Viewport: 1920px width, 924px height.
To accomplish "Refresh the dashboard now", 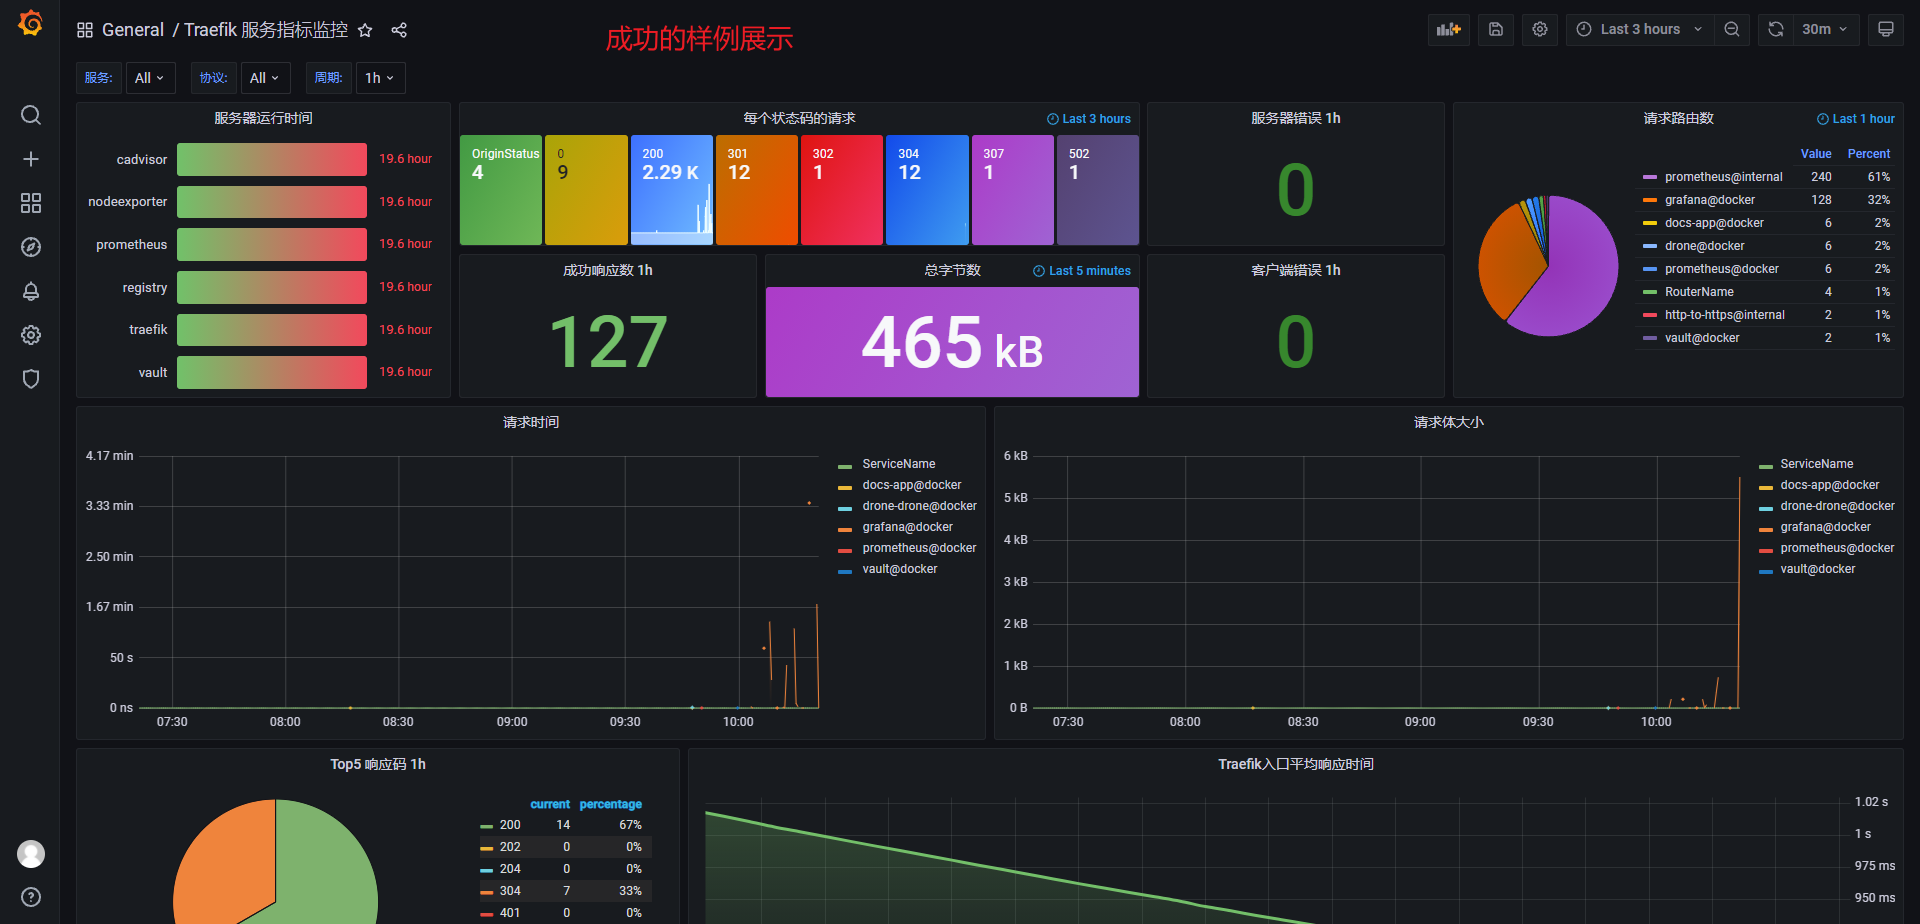I will tap(1776, 29).
